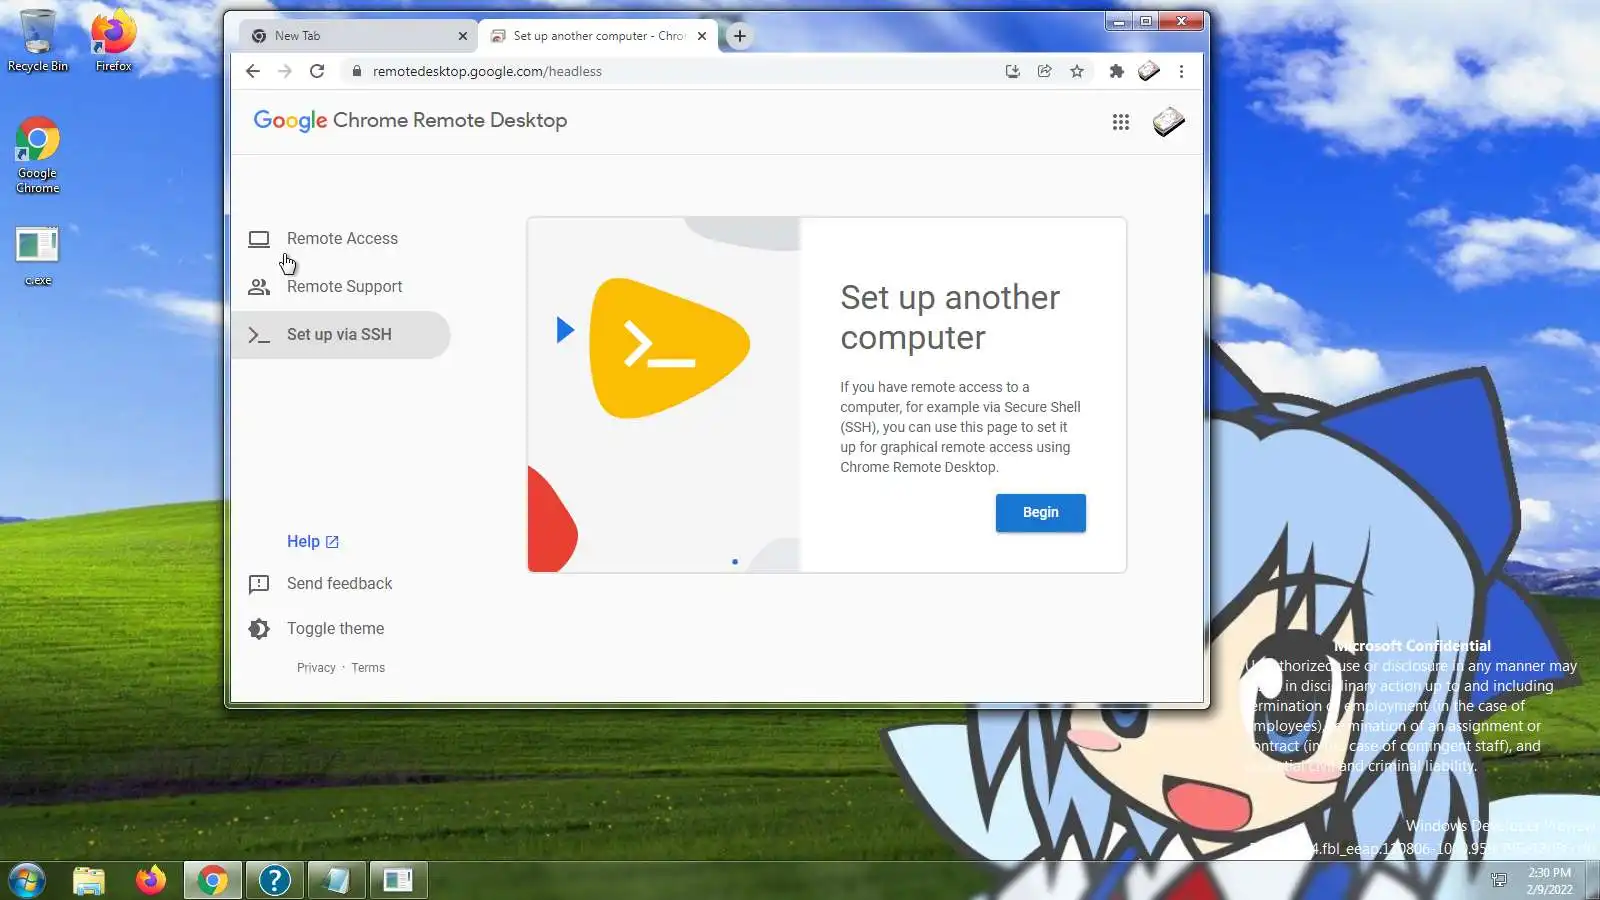Screen dimensions: 1600x900
Task: View site info via the padlock icon
Action: click(356, 71)
